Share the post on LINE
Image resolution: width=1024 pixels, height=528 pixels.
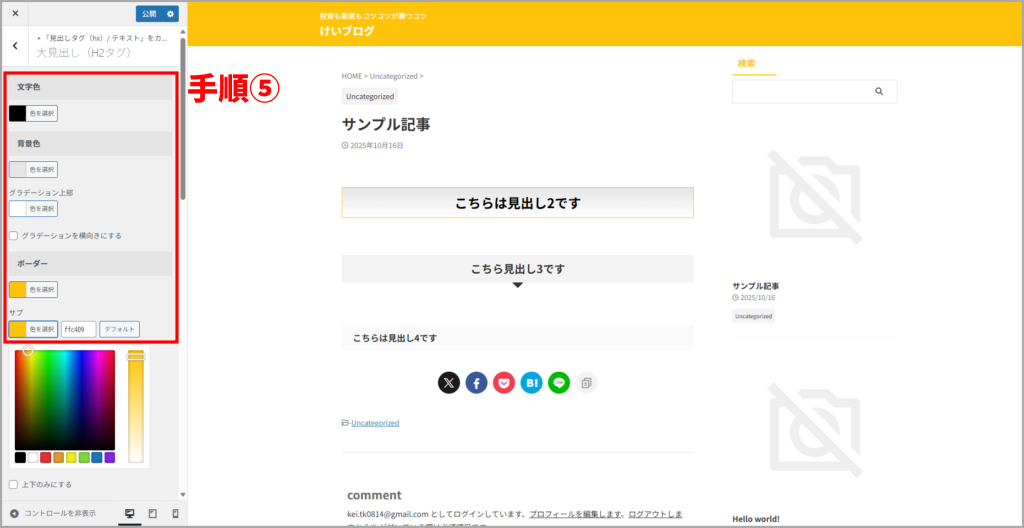(559, 382)
